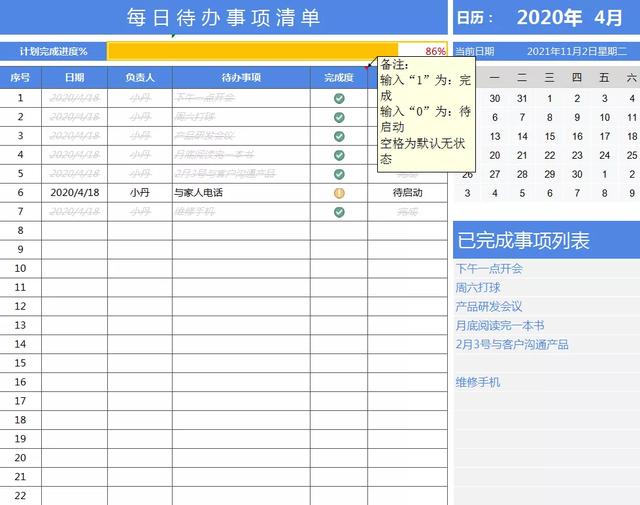Image resolution: width=640 pixels, height=505 pixels.
Task: Click green checkmark icon in row 1
Action: point(339,98)
